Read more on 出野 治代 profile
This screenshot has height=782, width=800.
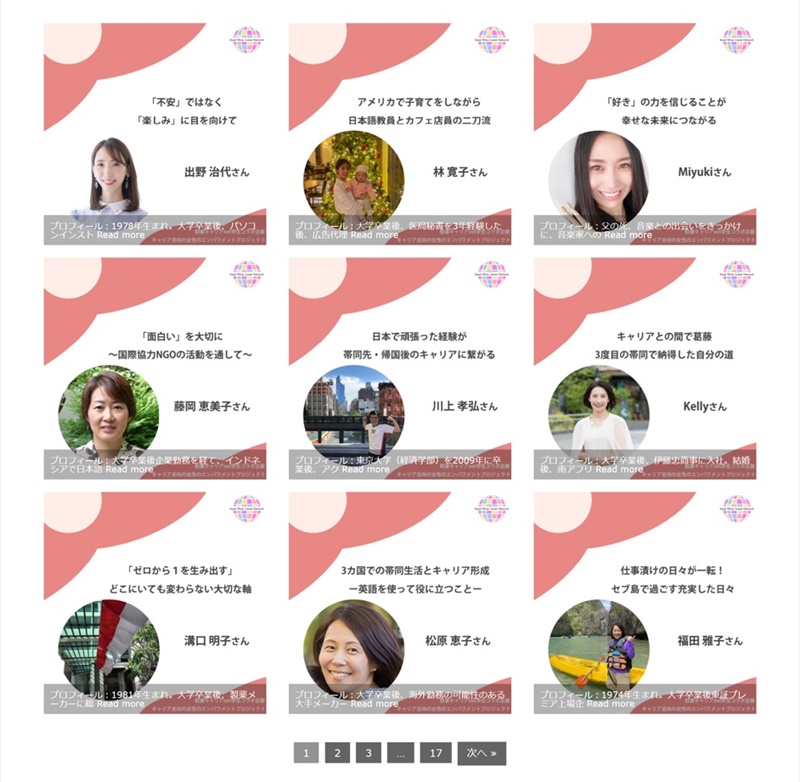click(x=120, y=235)
